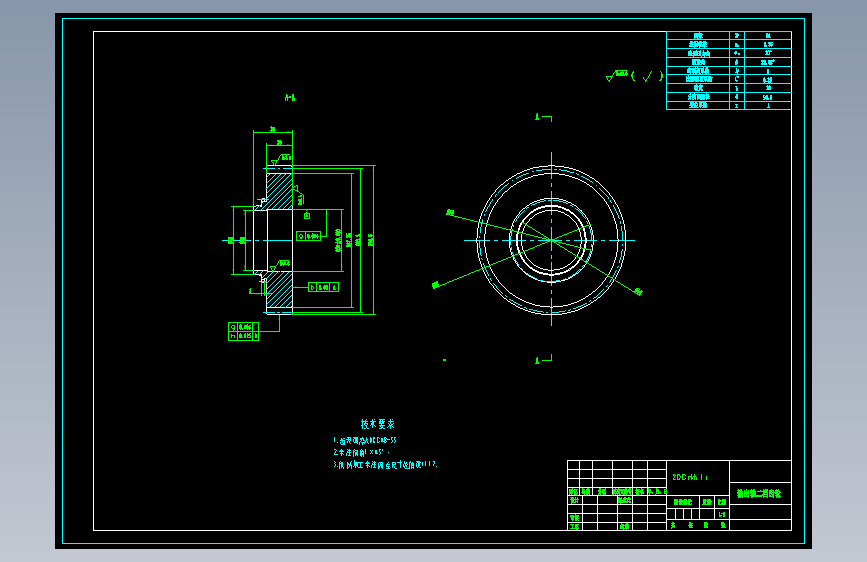Select the small square datum symbol at the bore
Screen dimensions: 867x562
click(307, 216)
